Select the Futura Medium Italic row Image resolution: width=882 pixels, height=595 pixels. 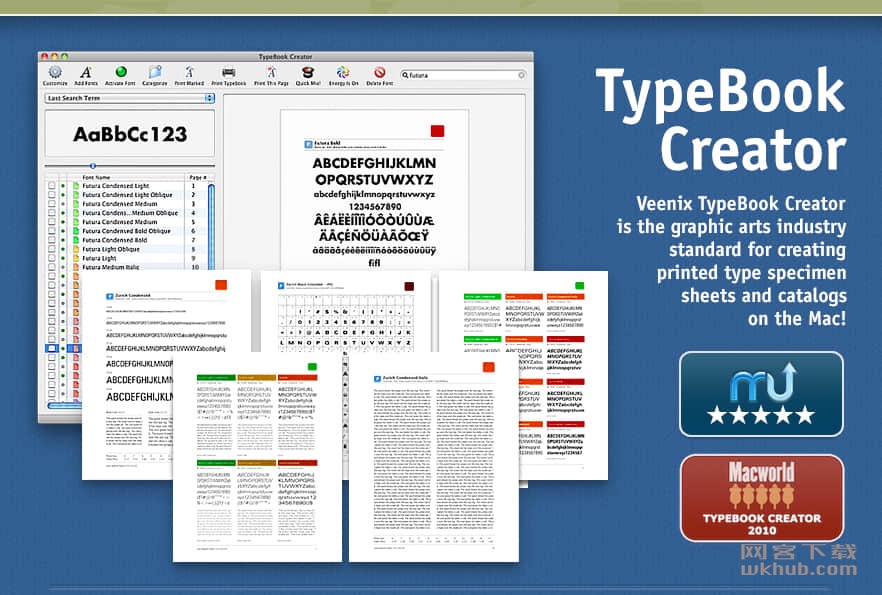click(x=128, y=267)
